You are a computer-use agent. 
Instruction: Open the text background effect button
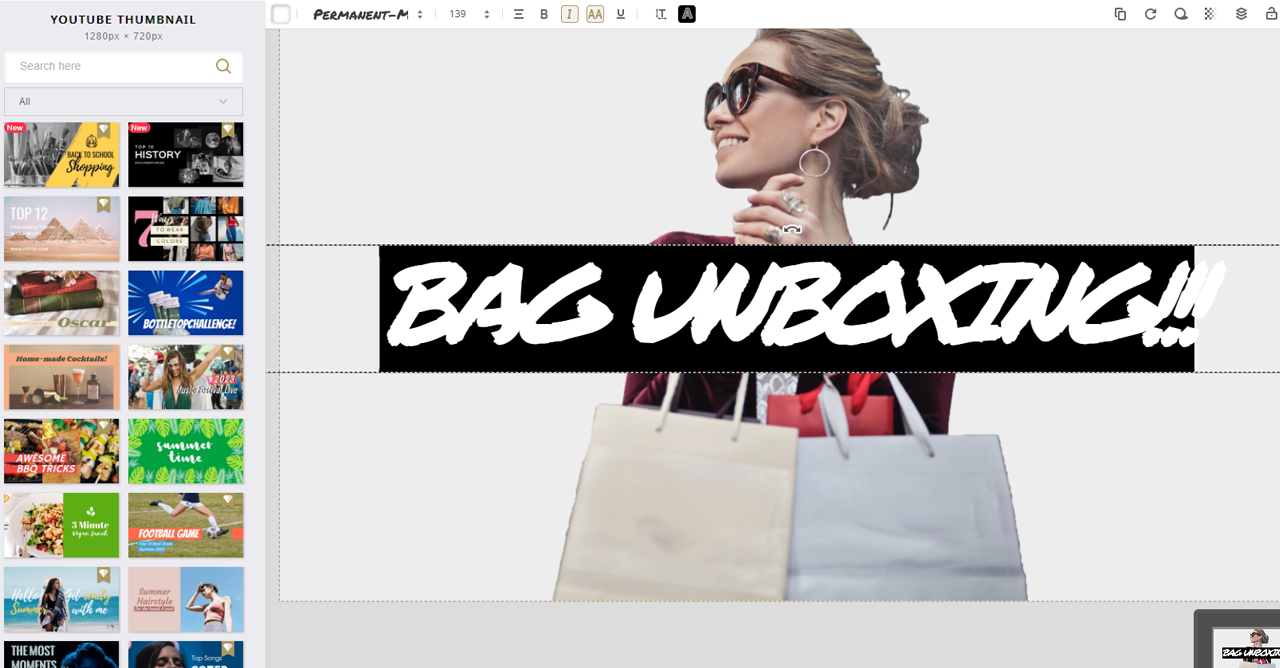pyautogui.click(x=686, y=14)
